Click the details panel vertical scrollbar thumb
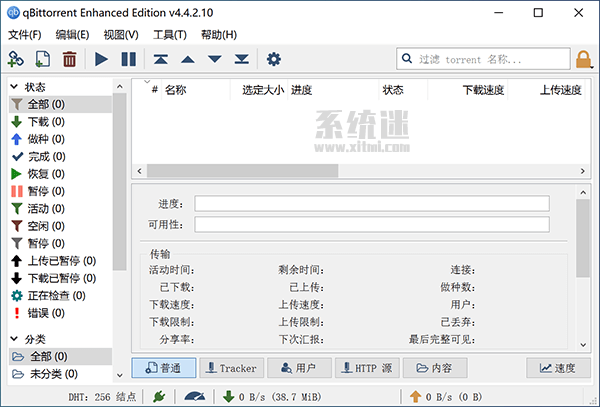The width and height of the screenshot is (600, 407). pyautogui.click(x=583, y=238)
